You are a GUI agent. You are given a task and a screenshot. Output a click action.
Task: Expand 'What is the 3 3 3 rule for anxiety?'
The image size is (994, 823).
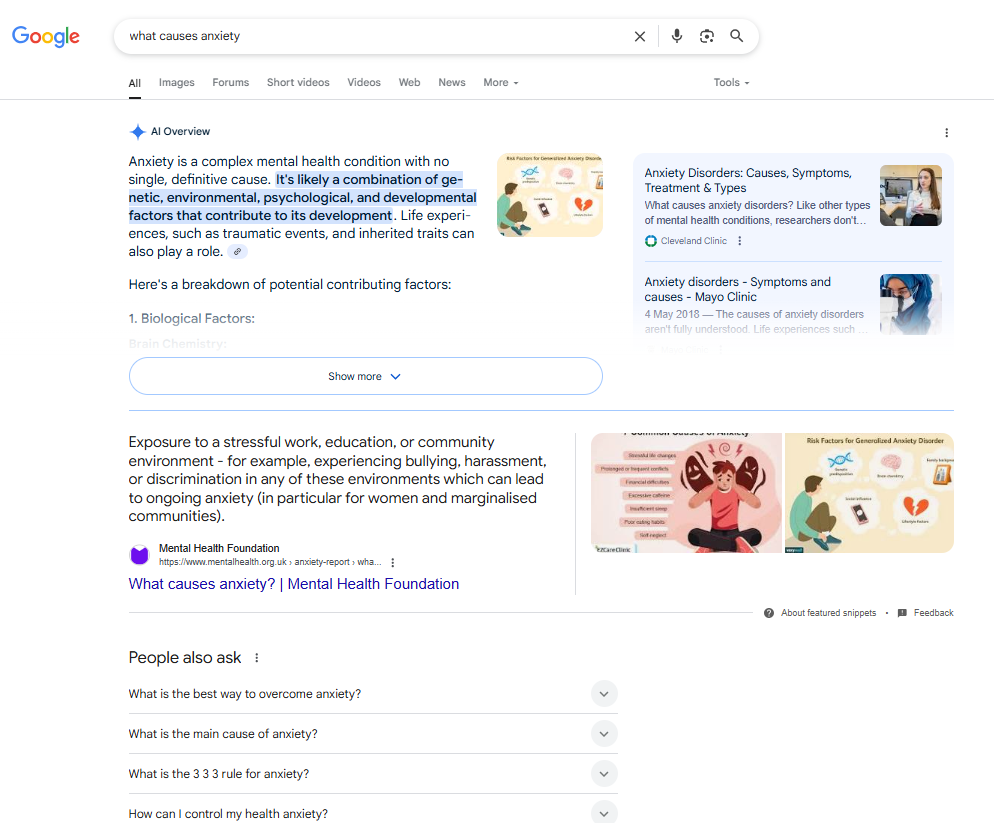click(373, 774)
